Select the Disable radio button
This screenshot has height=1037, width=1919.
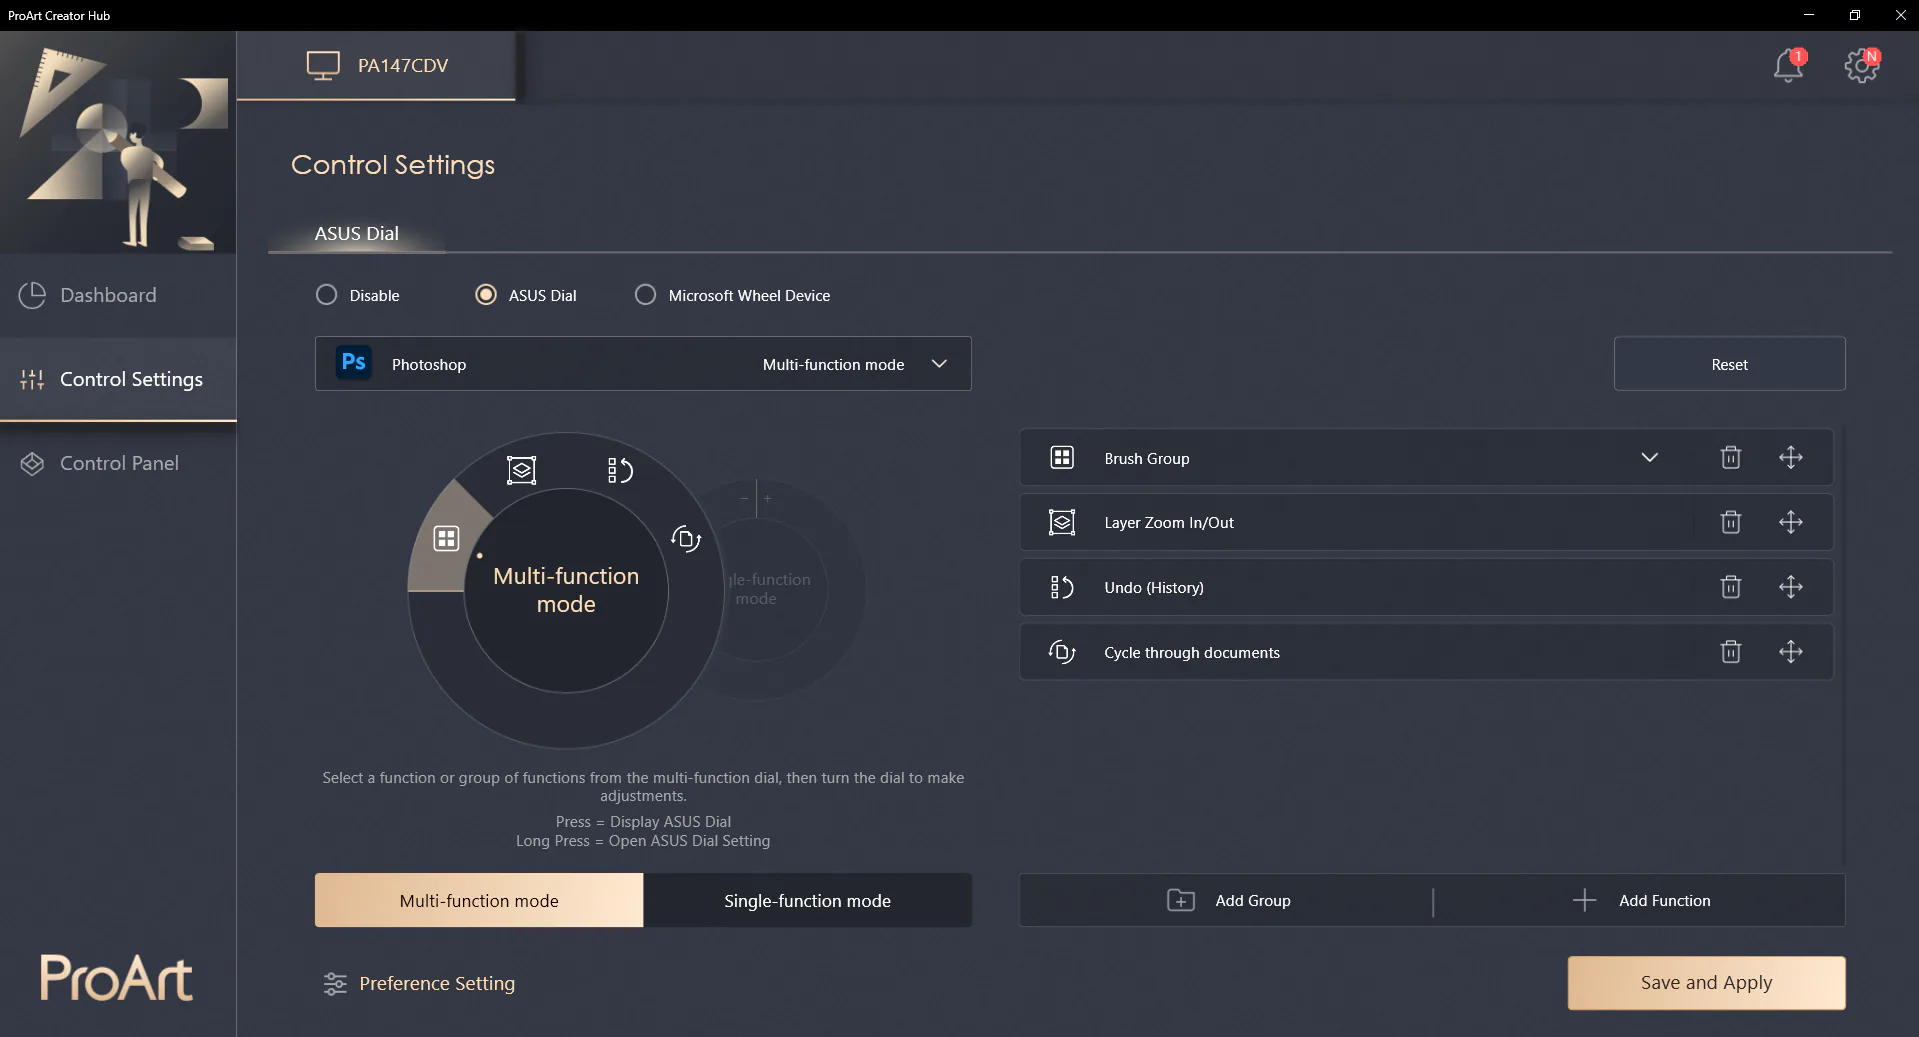(x=326, y=295)
